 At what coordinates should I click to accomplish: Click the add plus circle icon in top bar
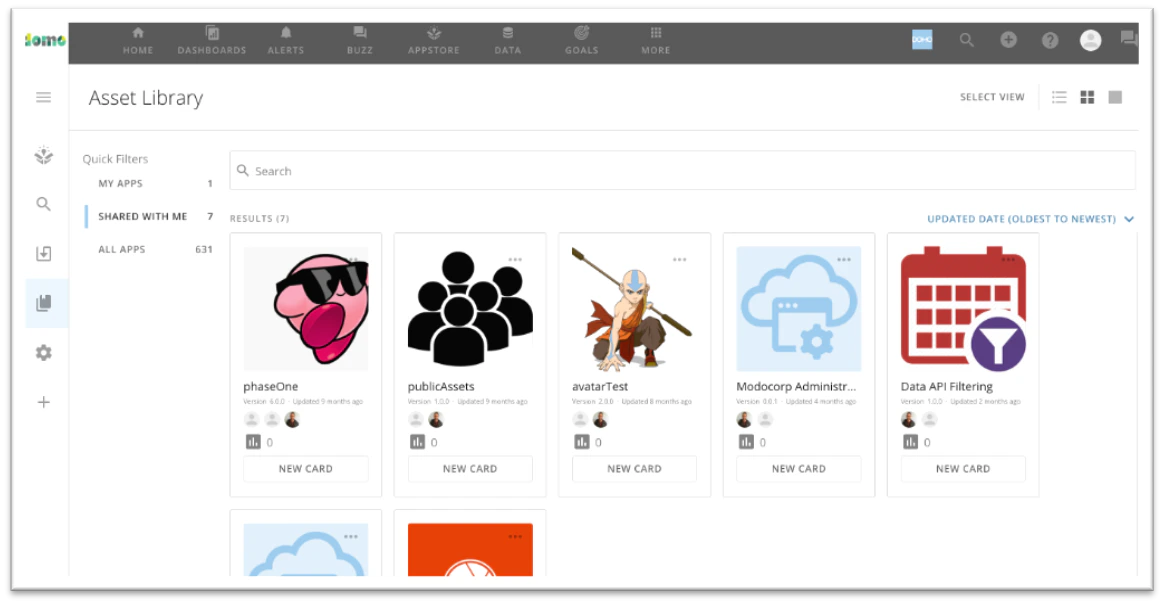[1008, 40]
